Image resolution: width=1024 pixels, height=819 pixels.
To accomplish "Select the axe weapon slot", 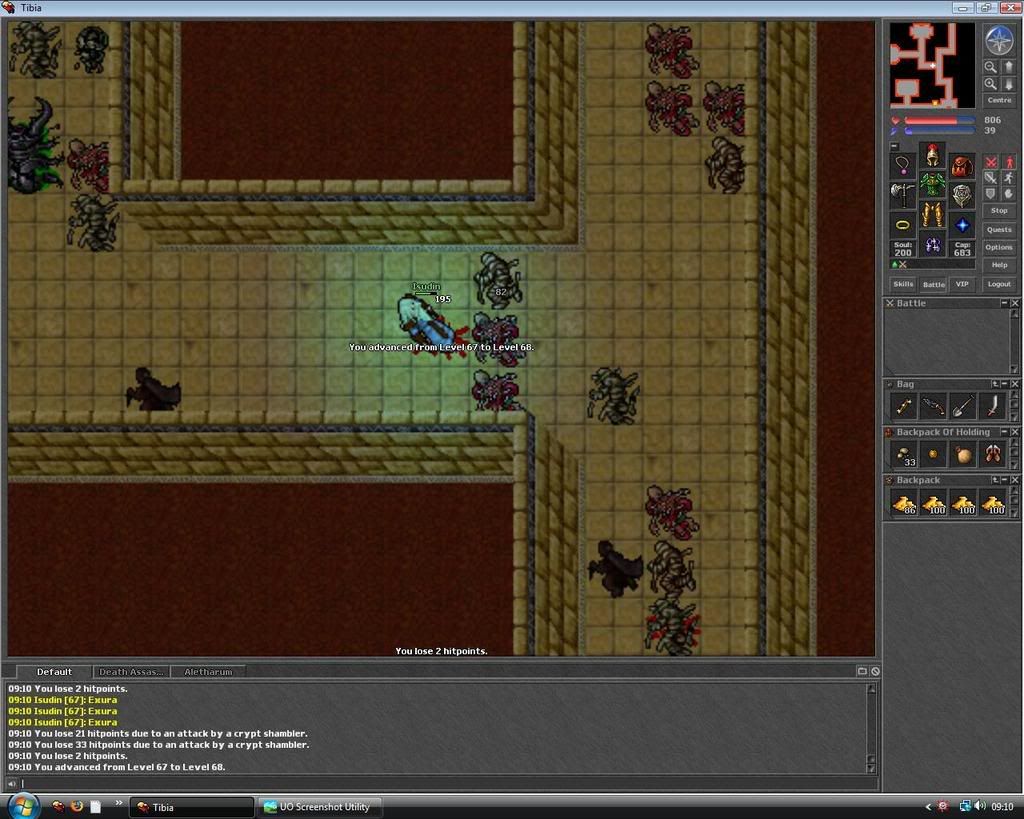I will pos(903,194).
